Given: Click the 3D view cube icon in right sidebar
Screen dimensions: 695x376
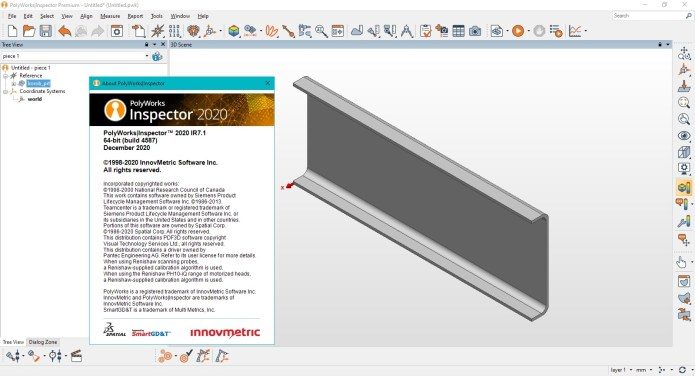Looking at the screenshot, I should (x=684, y=152).
